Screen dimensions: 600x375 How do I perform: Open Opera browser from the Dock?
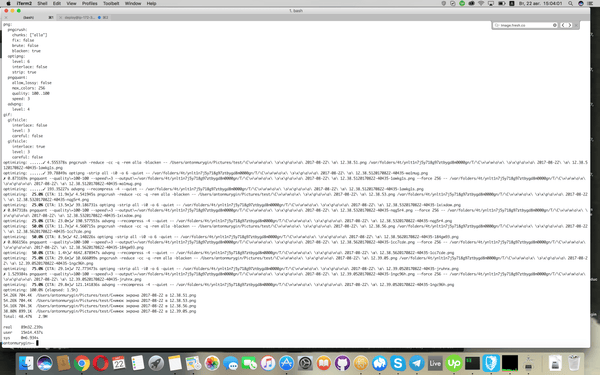(x=101, y=363)
